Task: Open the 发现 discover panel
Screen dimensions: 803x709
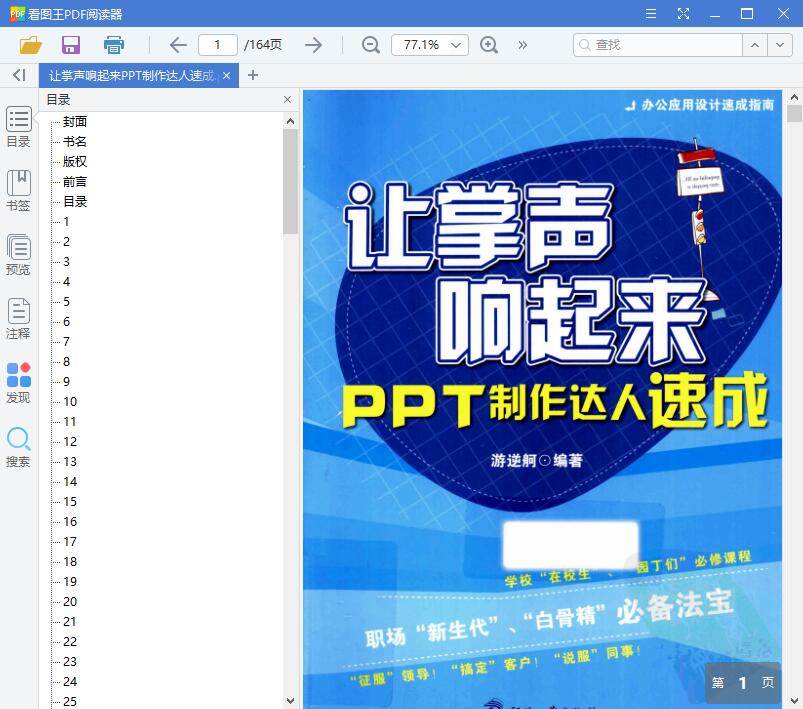Action: (18, 383)
